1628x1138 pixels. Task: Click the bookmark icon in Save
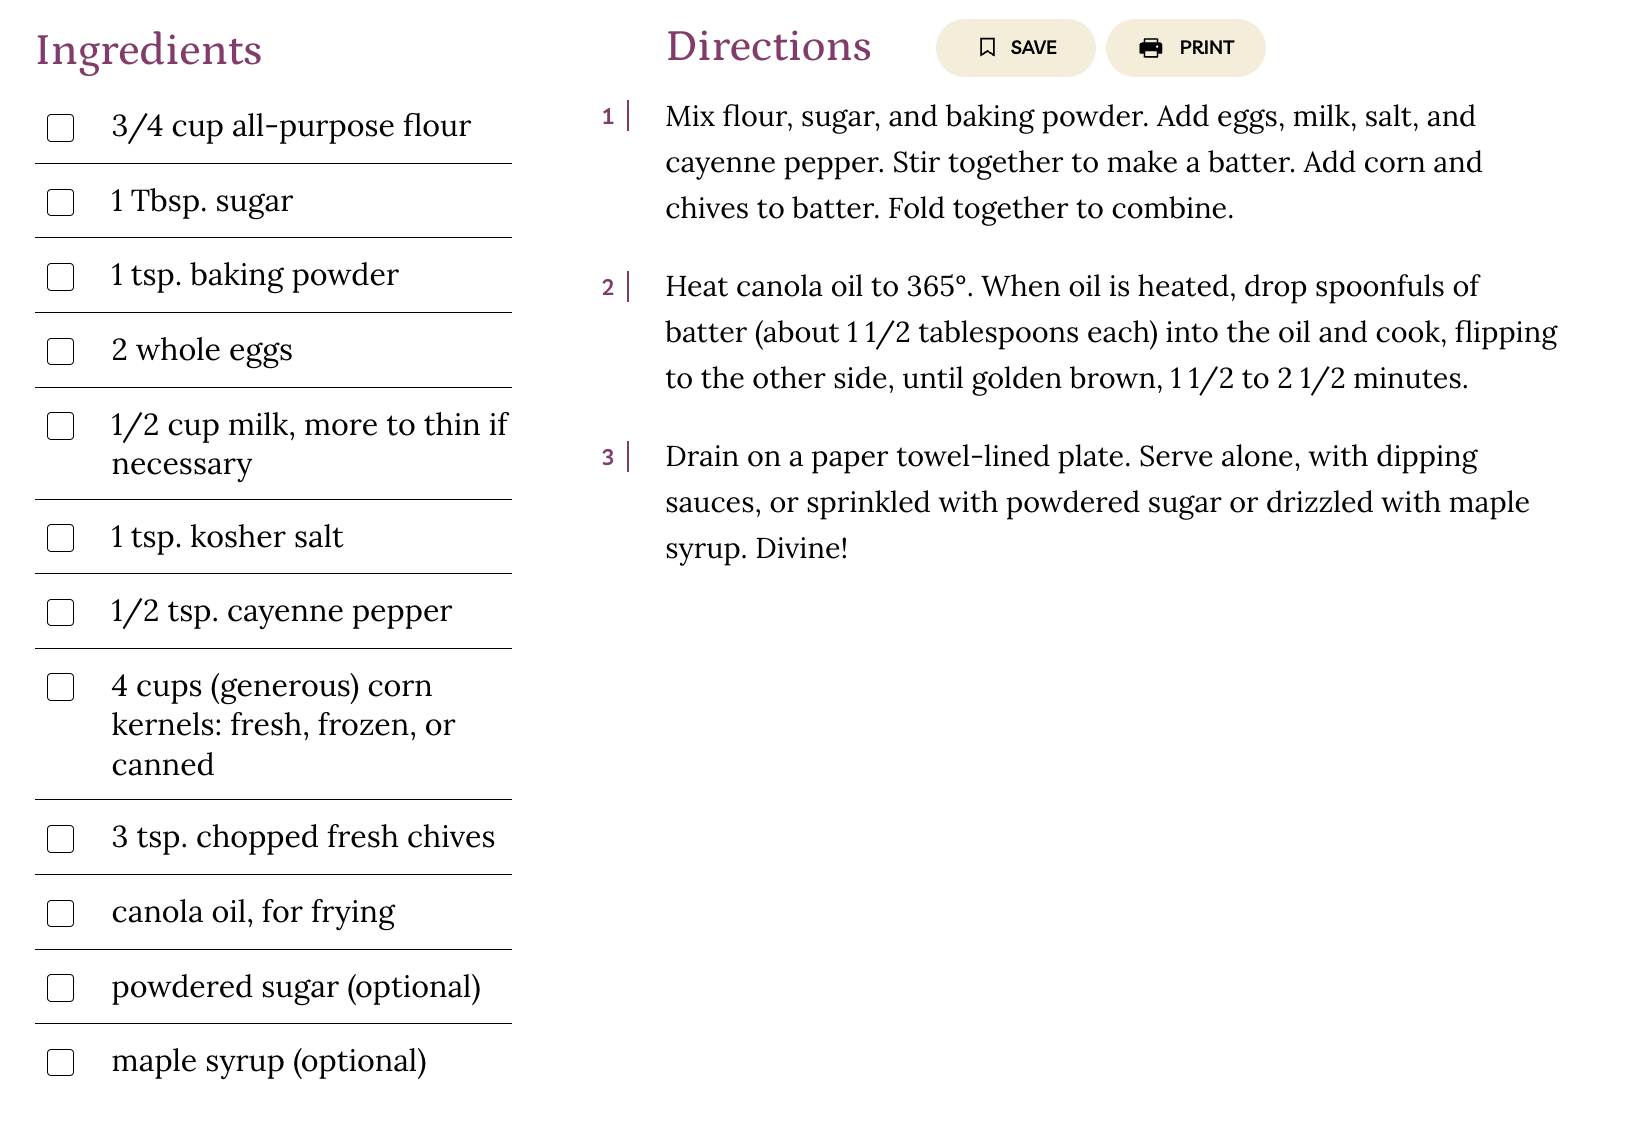point(987,48)
